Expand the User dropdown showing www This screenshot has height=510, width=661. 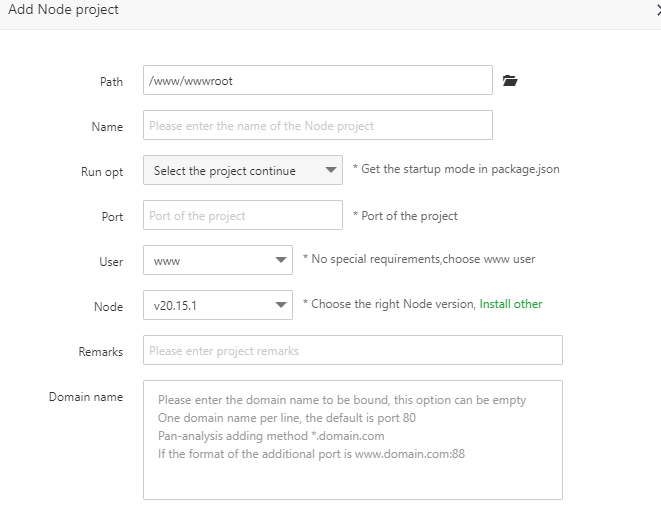[x=218, y=261]
